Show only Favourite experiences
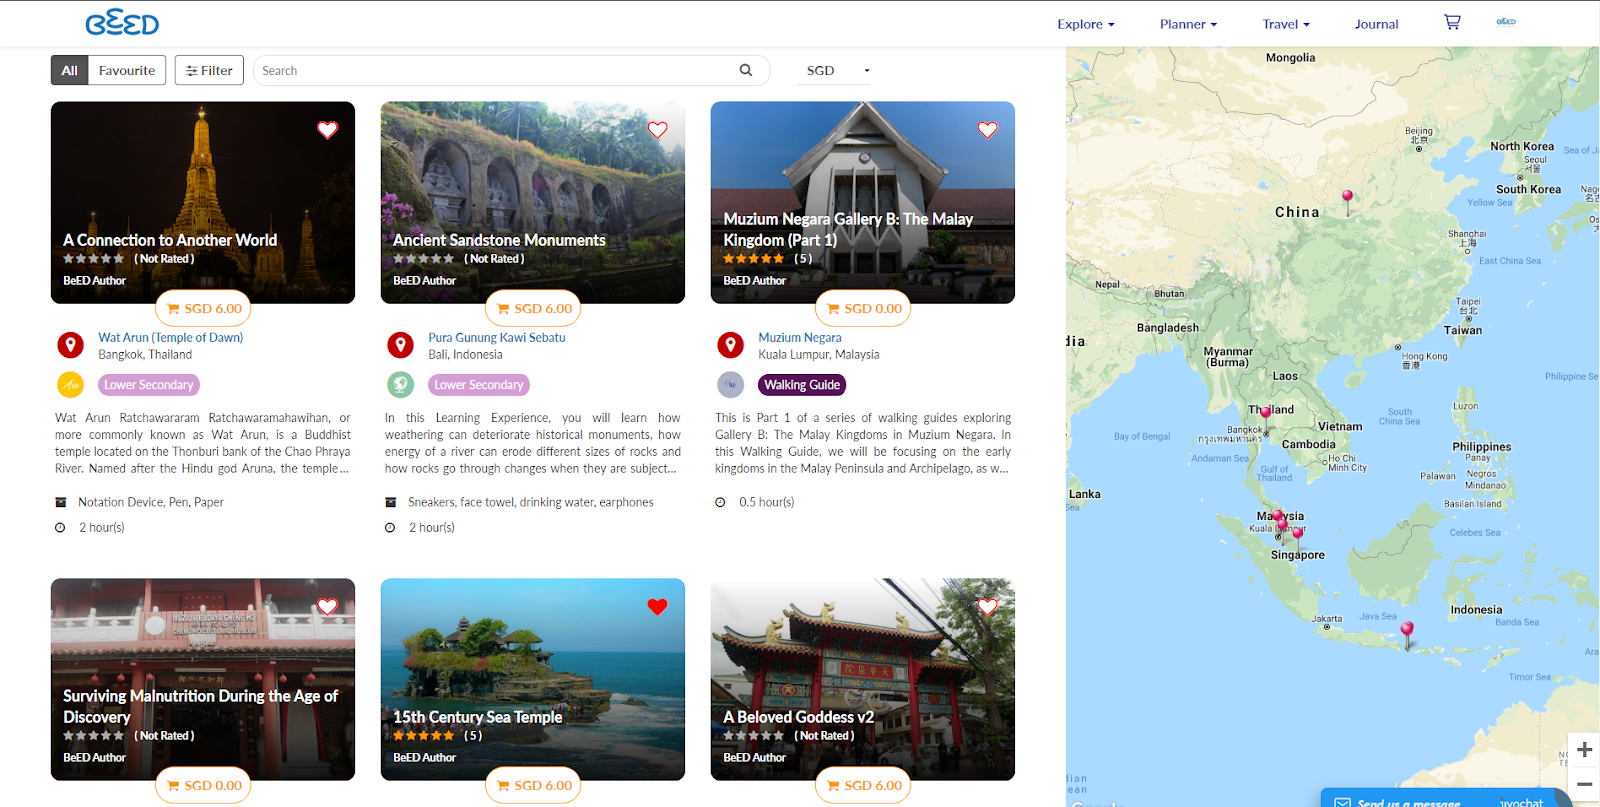This screenshot has width=1600, height=807. 127,70
